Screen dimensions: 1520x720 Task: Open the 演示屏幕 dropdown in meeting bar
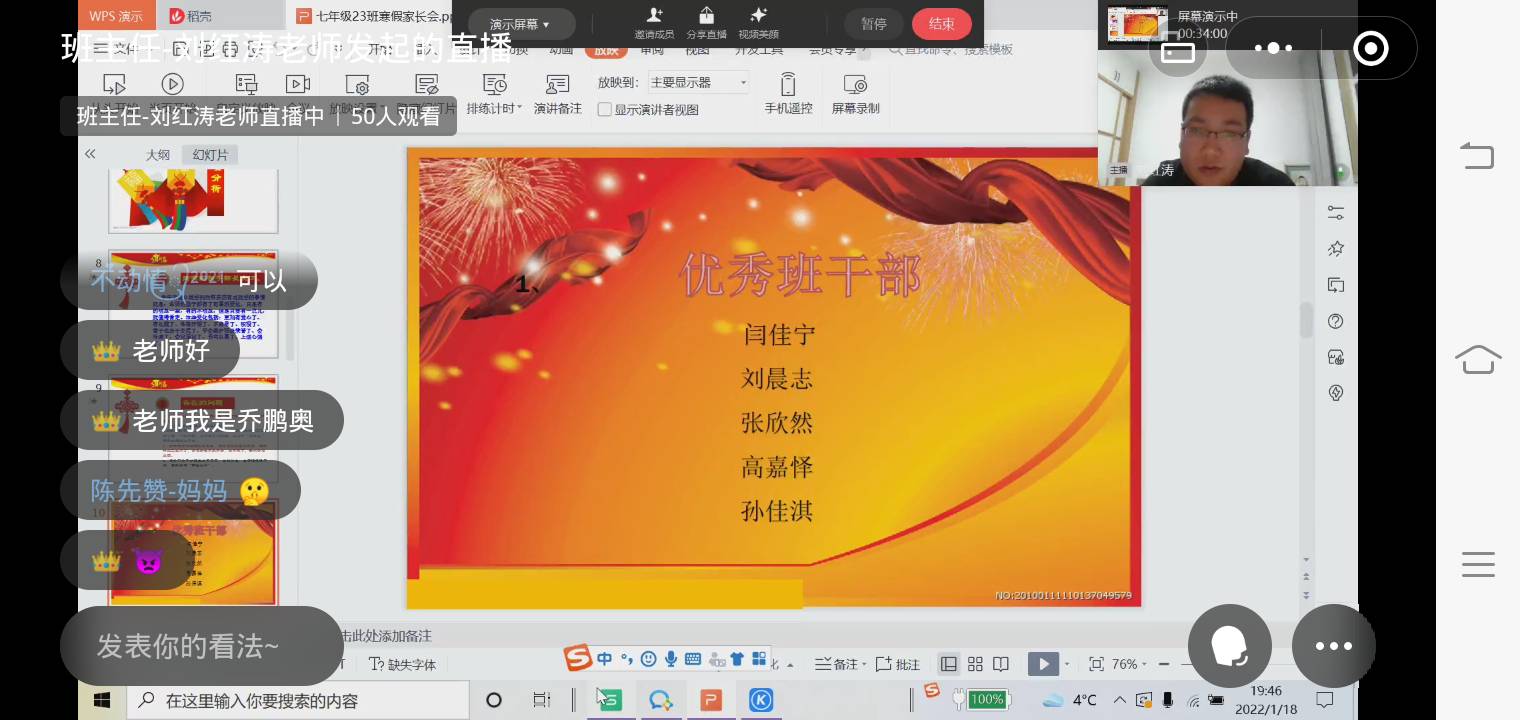tap(520, 24)
